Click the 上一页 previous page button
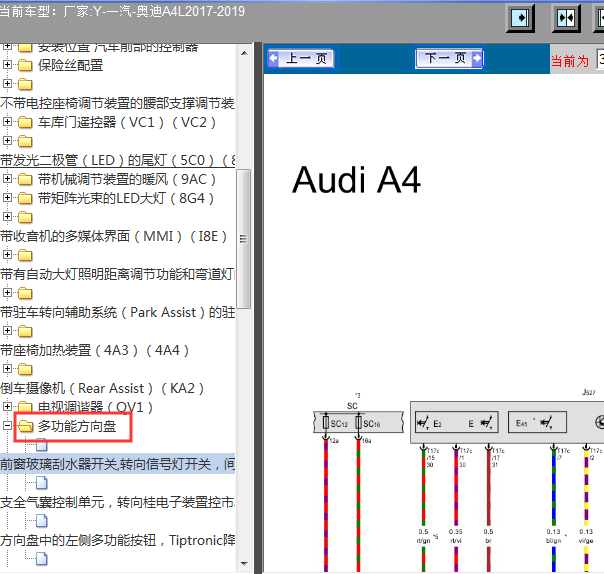604x574 pixels. [x=301, y=59]
